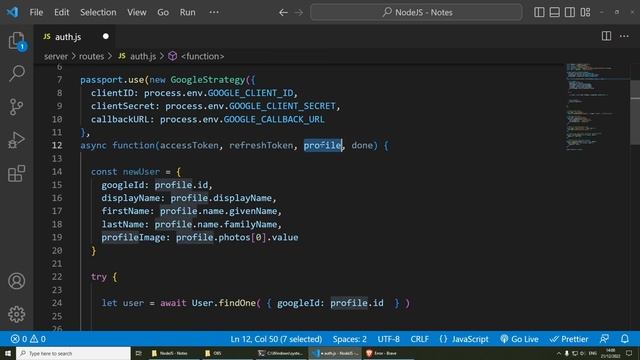640x360 pixels.
Task: Open the Customize Layout icon
Action: click(585, 12)
